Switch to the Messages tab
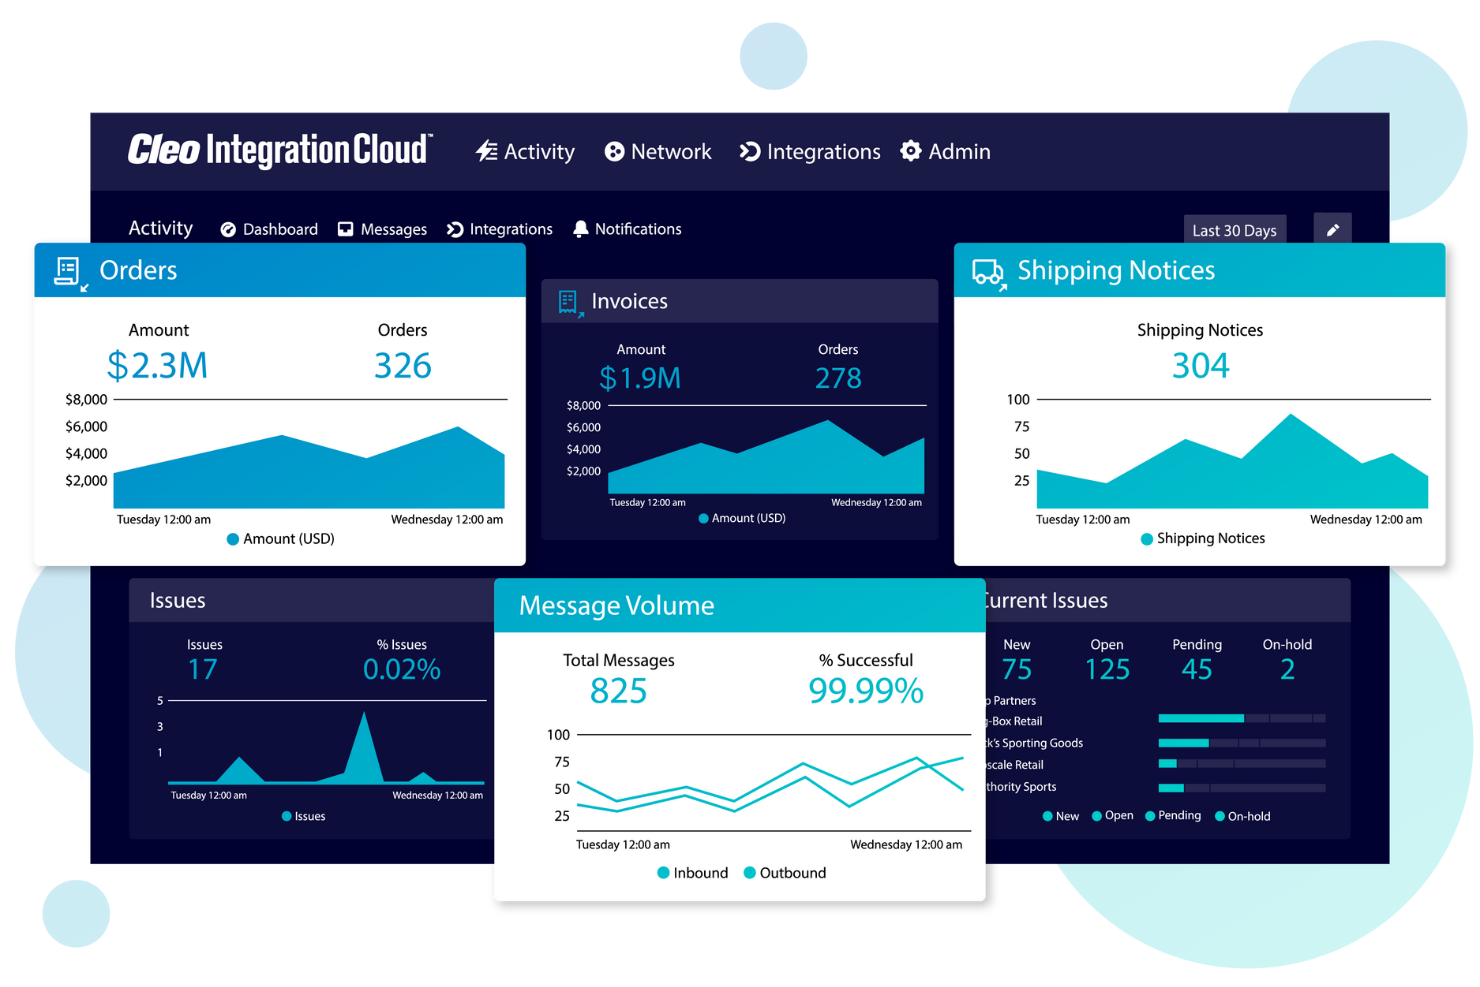This screenshot has height=987, width=1480. pos(383,229)
